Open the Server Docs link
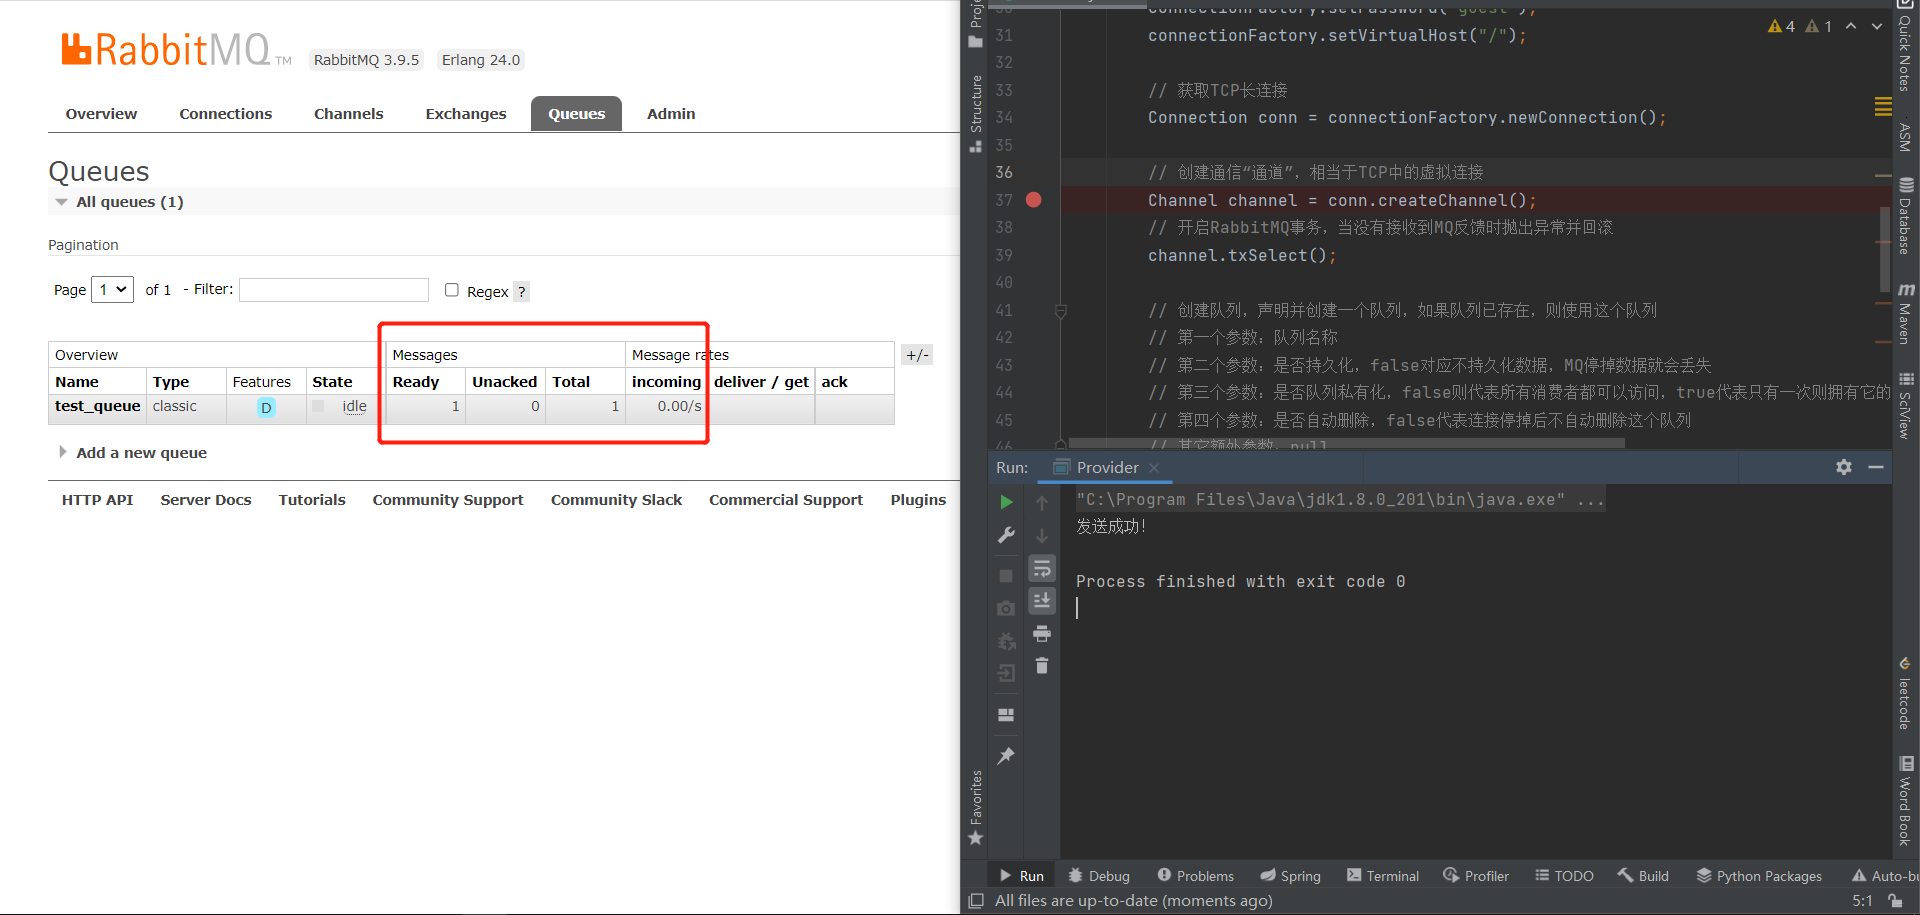1920x915 pixels. pos(206,500)
